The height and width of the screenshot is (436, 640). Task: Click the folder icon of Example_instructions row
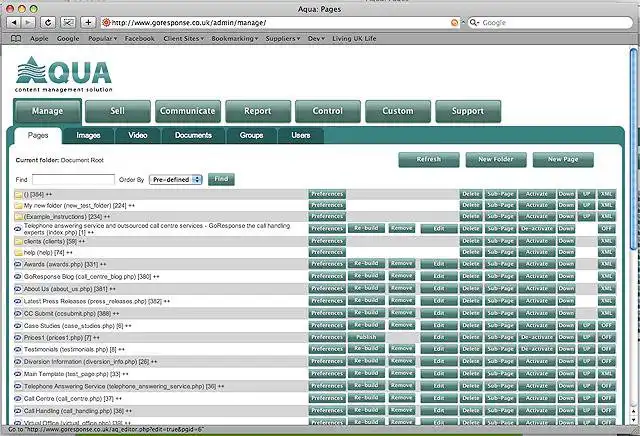click(18, 216)
